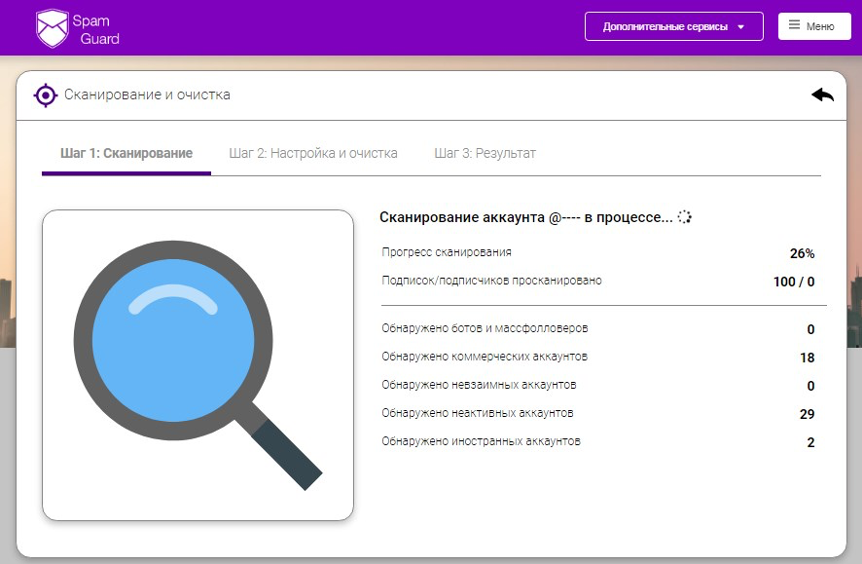862x564 pixels.
Task: Open the Дополнительные сервисы dropdown
Action: pos(665,27)
